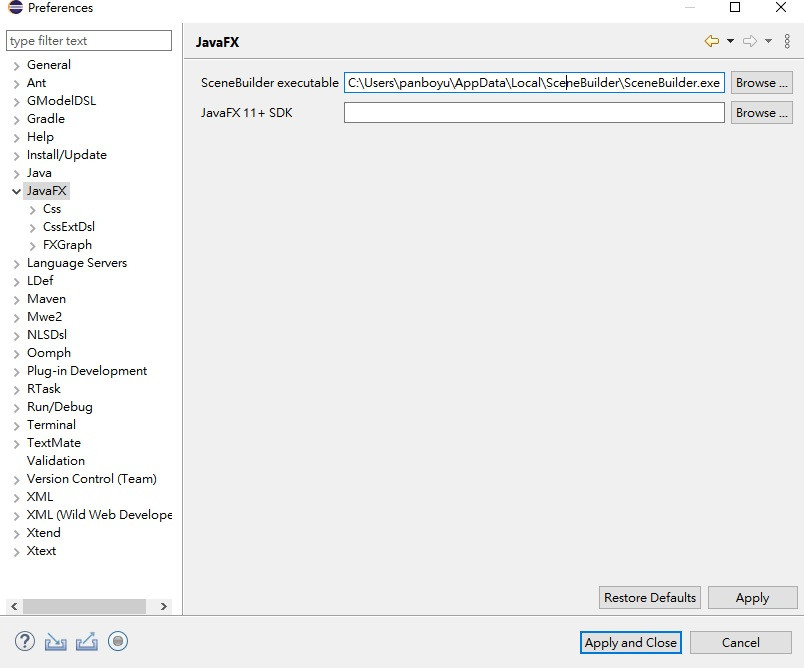The width and height of the screenshot is (804, 668).
Task: Select RTask preferences category
Action: click(x=44, y=389)
